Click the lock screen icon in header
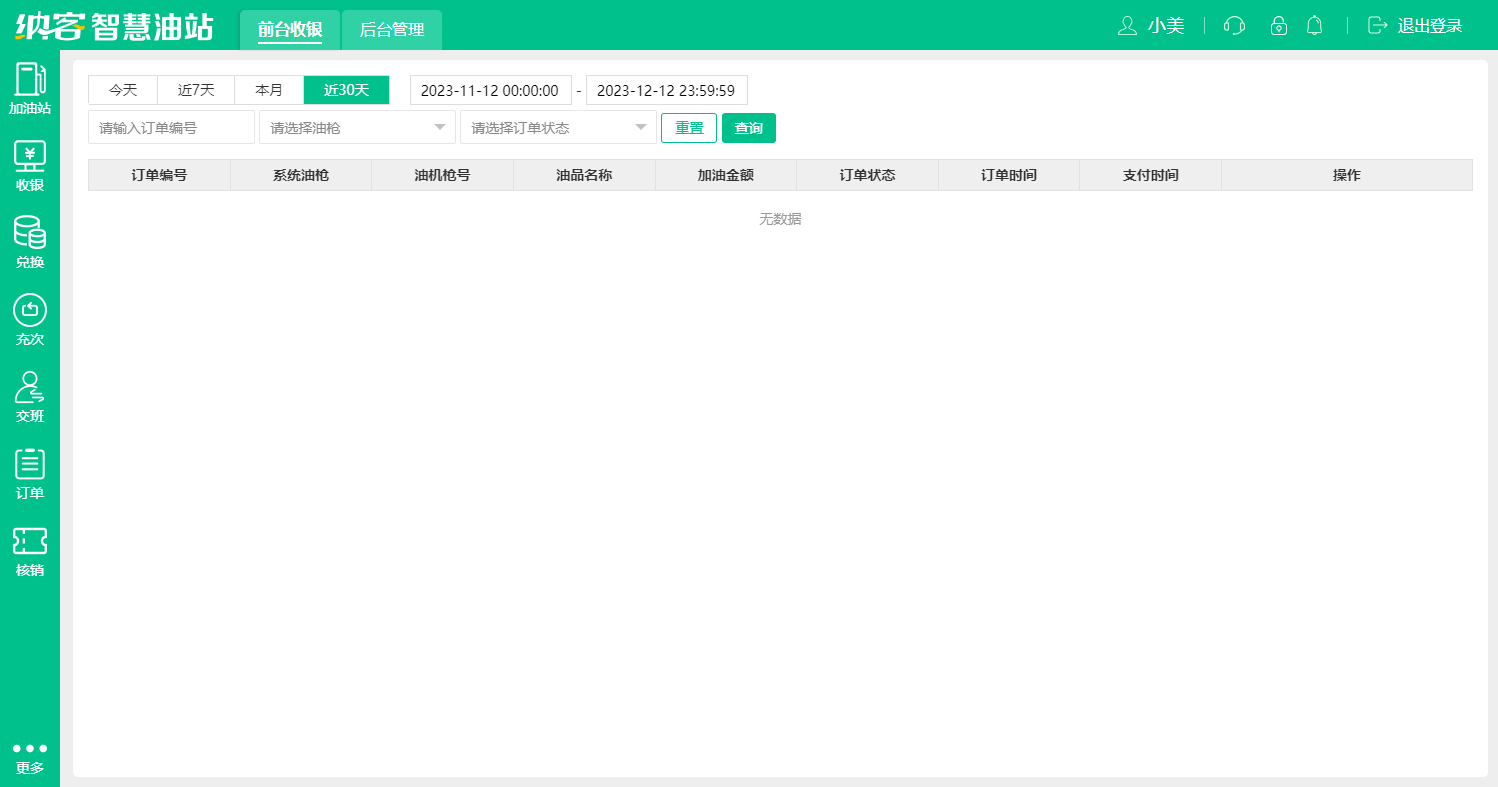The height and width of the screenshot is (787, 1498). [1278, 26]
